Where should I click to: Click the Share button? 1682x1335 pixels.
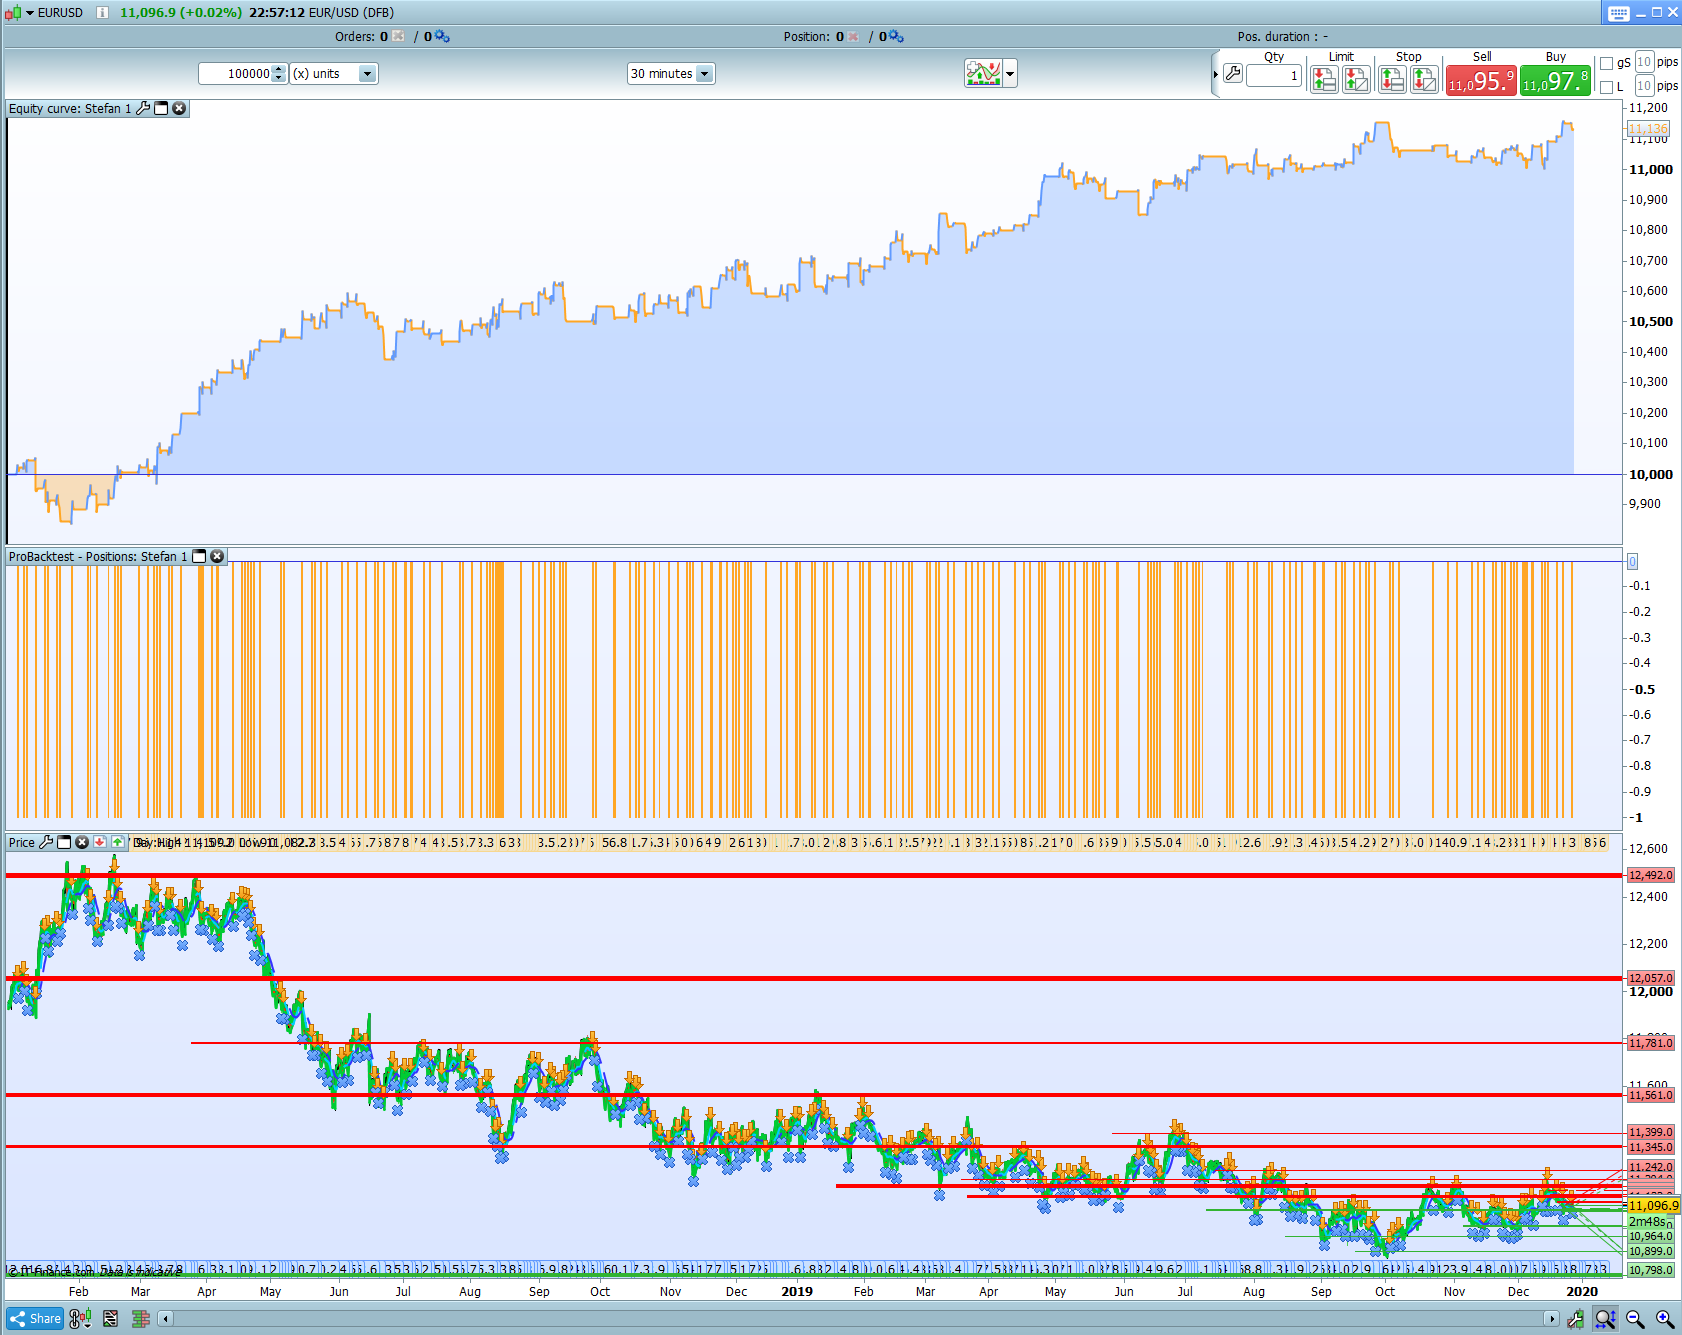(x=35, y=1319)
